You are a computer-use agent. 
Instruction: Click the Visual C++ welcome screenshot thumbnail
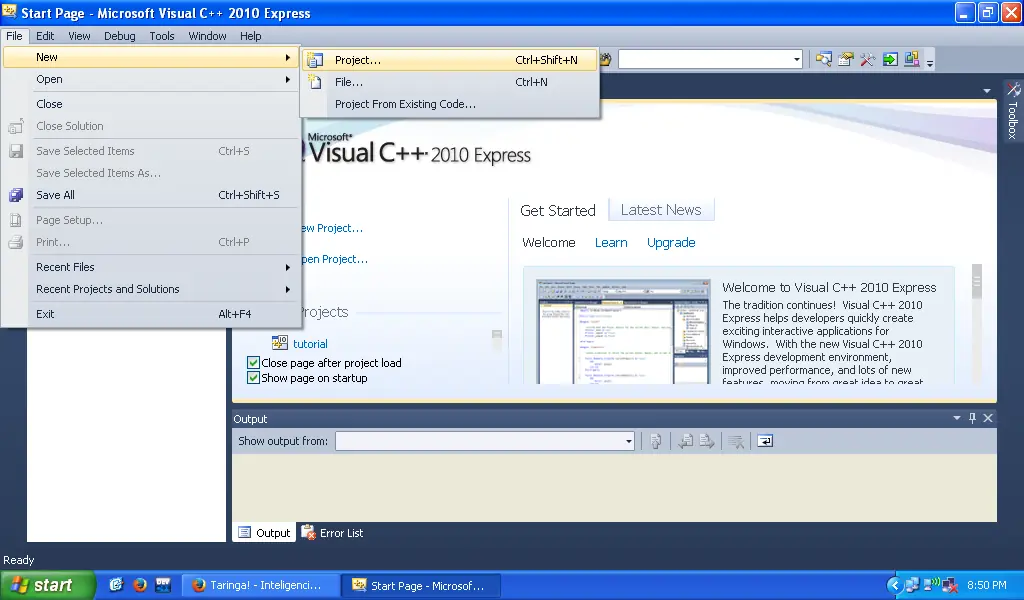tap(623, 332)
